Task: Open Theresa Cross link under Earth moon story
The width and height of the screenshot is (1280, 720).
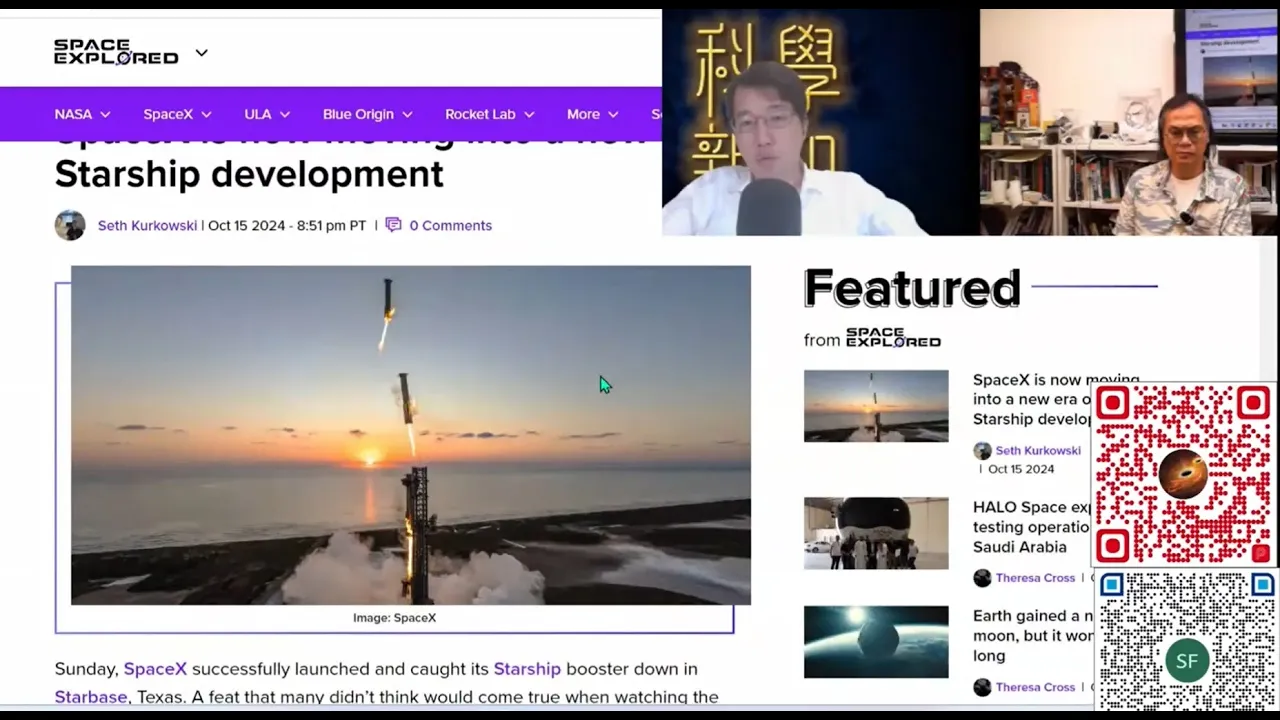Action: coord(1035,687)
